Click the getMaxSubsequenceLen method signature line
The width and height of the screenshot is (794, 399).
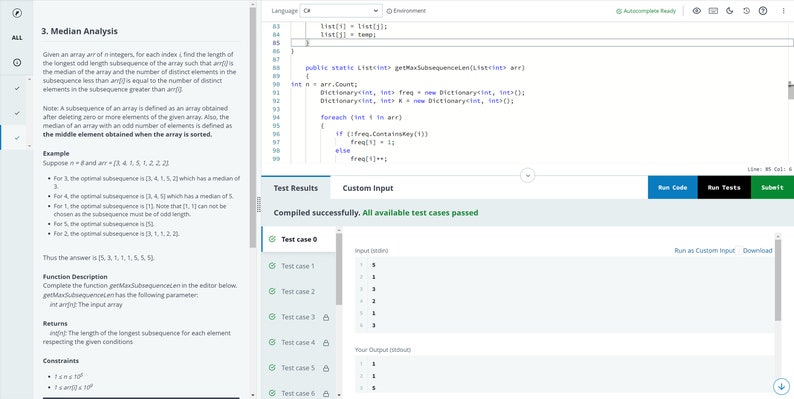click(x=415, y=67)
